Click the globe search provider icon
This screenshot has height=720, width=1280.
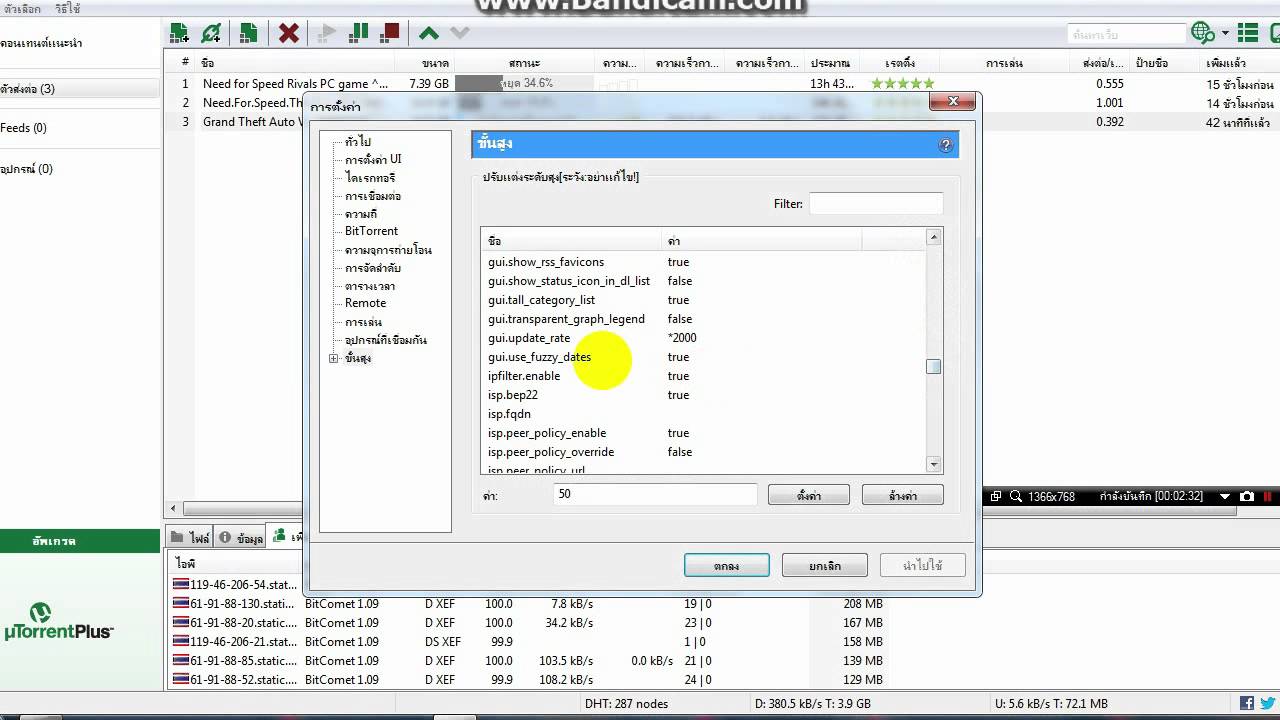(1203, 34)
